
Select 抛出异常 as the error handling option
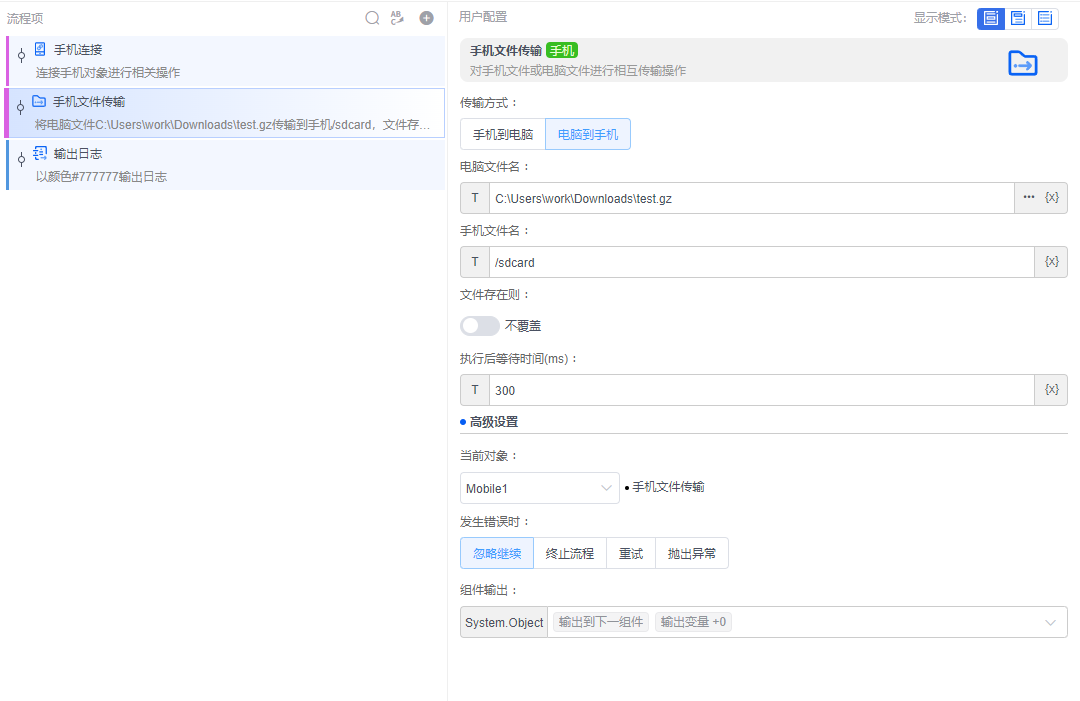click(x=691, y=553)
